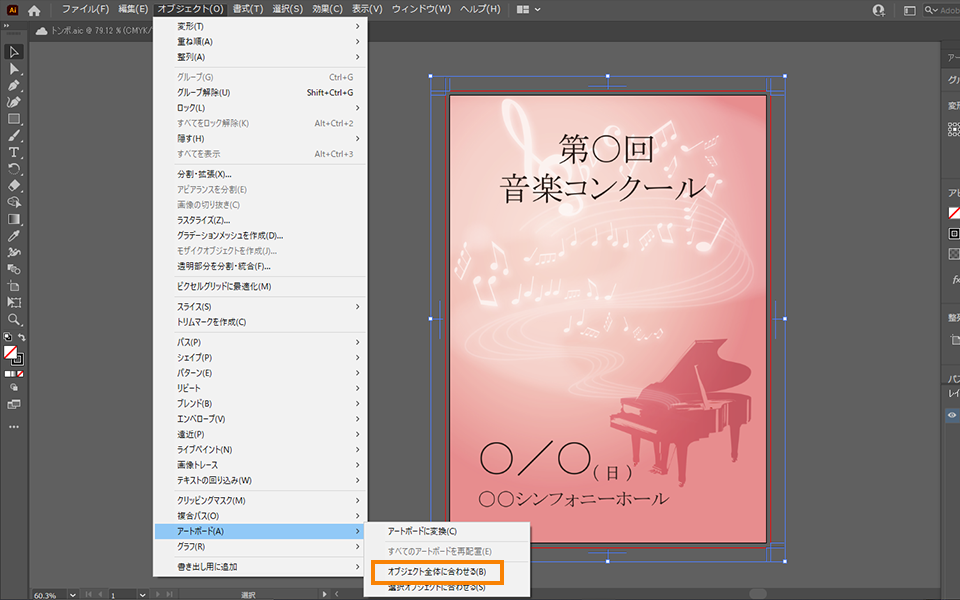The width and height of the screenshot is (960, 600).
Task: Choose the Rectangle tool
Action: [14, 119]
